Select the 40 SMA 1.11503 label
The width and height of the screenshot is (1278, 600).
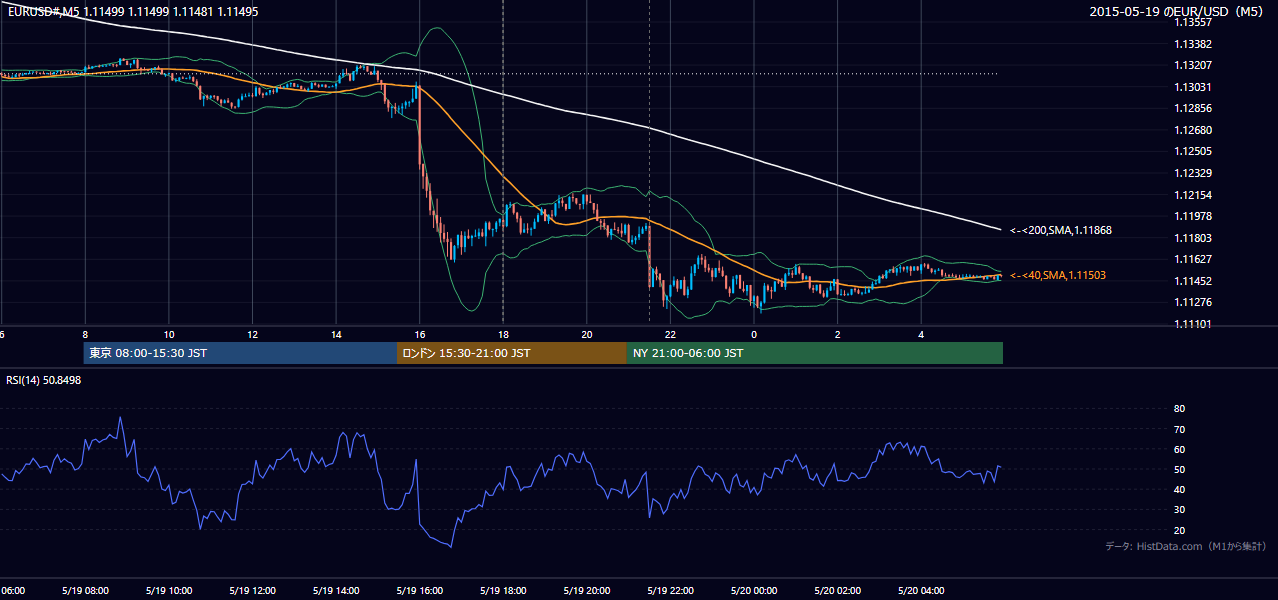coord(1058,275)
